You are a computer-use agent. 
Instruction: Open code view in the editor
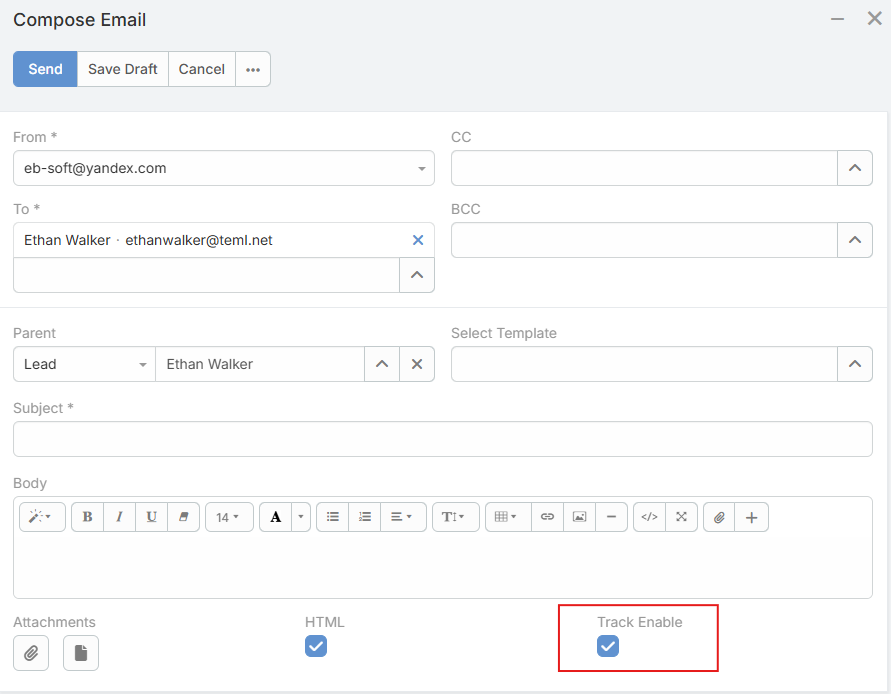pos(649,517)
